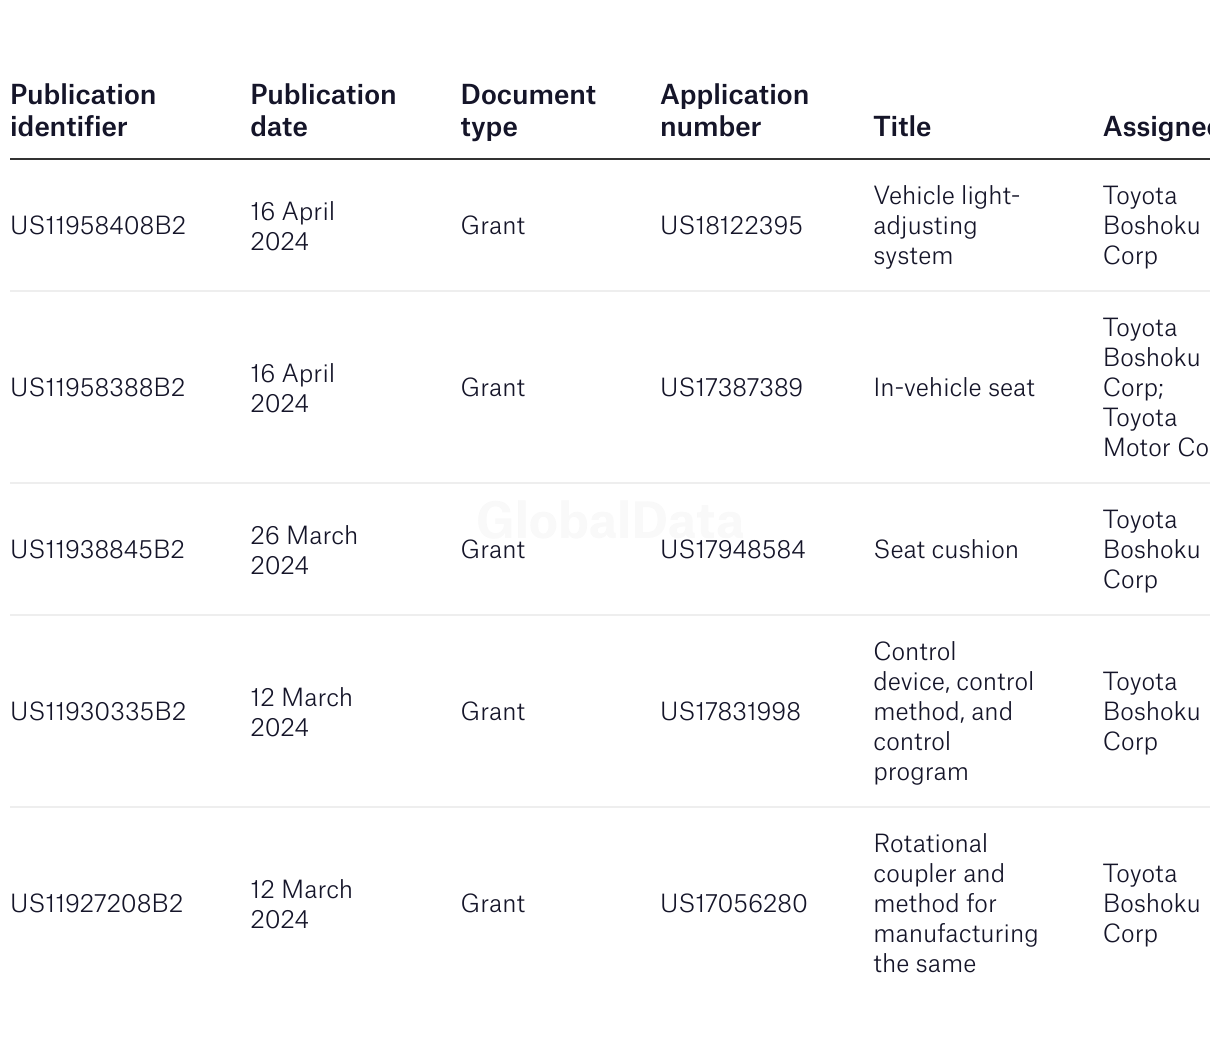Screen dimensions: 1220x1040
Task: Select application number US17948584
Action: [x=732, y=549]
